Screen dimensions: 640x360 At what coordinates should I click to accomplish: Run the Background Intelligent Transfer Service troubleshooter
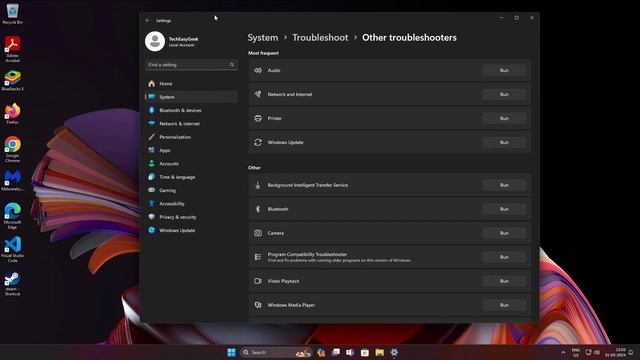click(x=504, y=185)
